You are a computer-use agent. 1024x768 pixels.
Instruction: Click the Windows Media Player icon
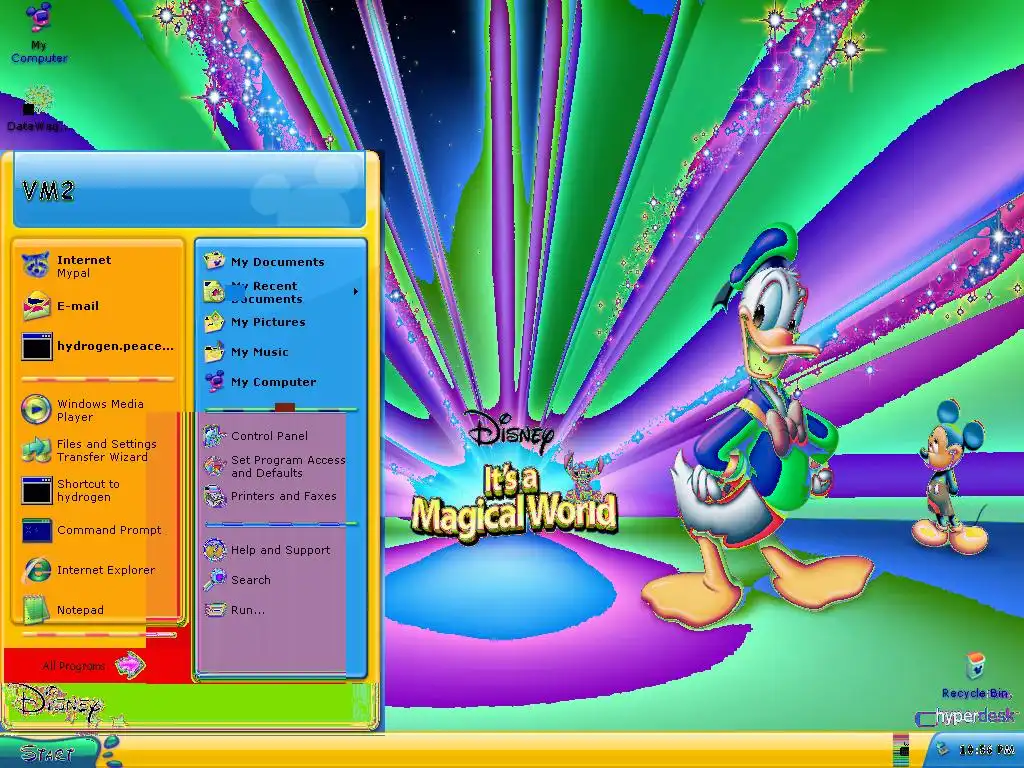click(x=36, y=409)
